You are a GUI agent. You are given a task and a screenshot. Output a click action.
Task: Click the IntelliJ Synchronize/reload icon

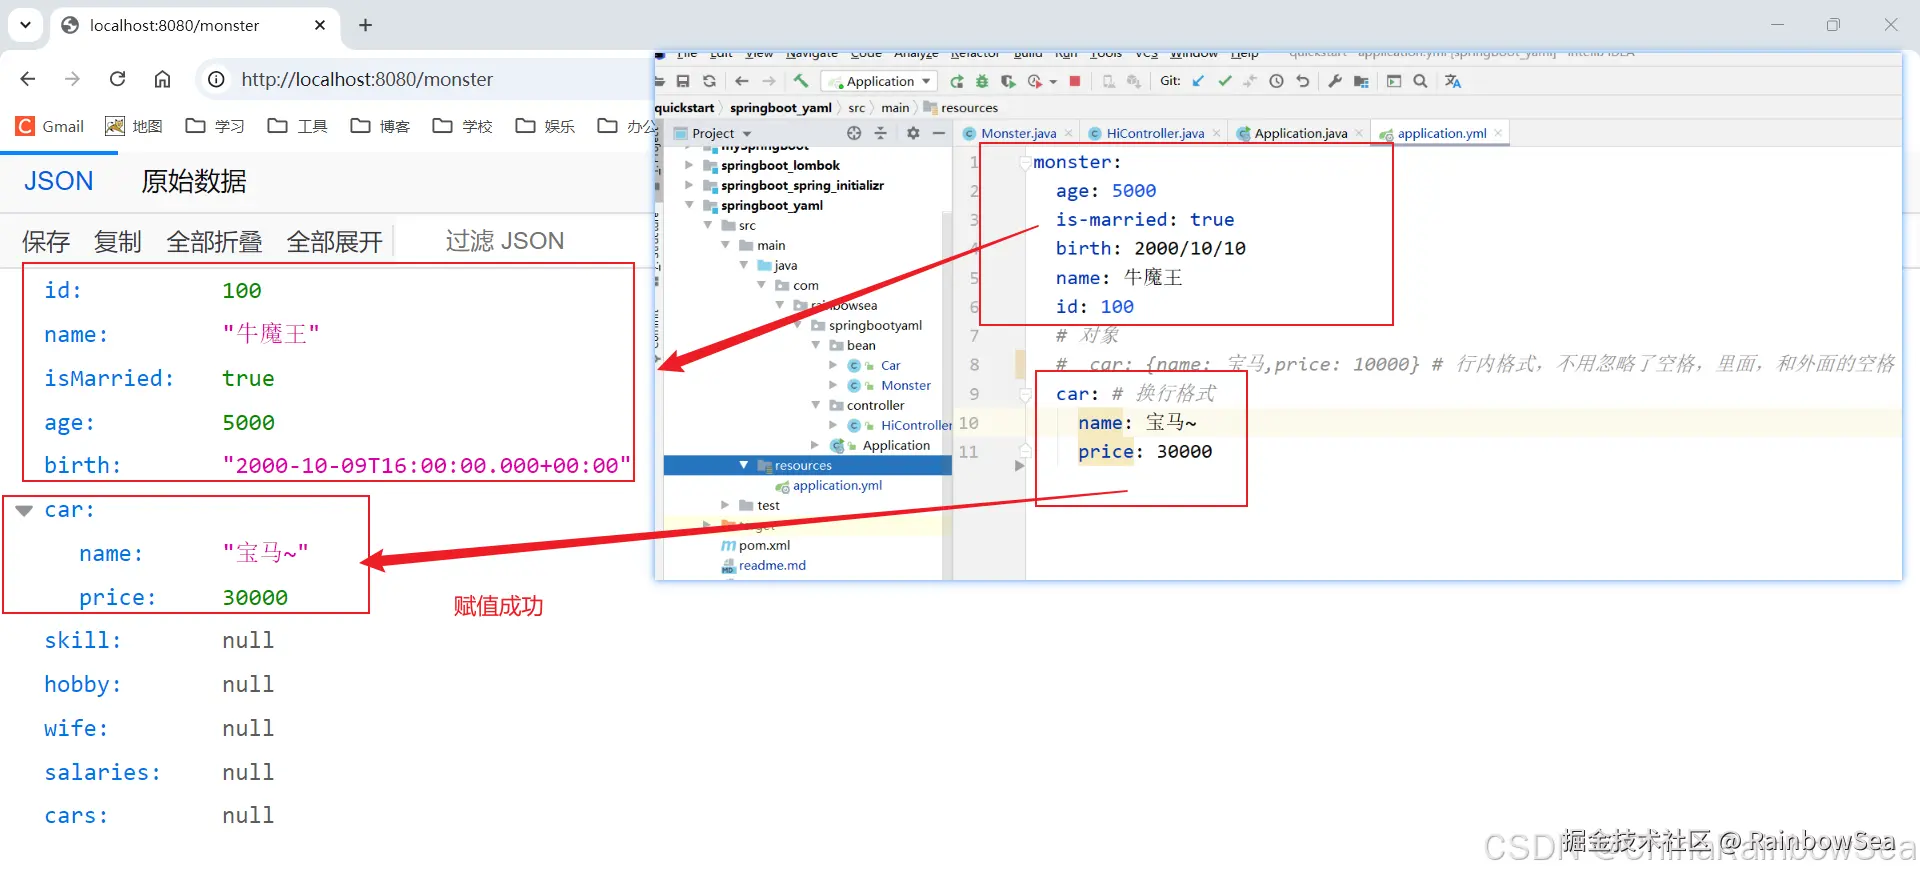point(709,81)
